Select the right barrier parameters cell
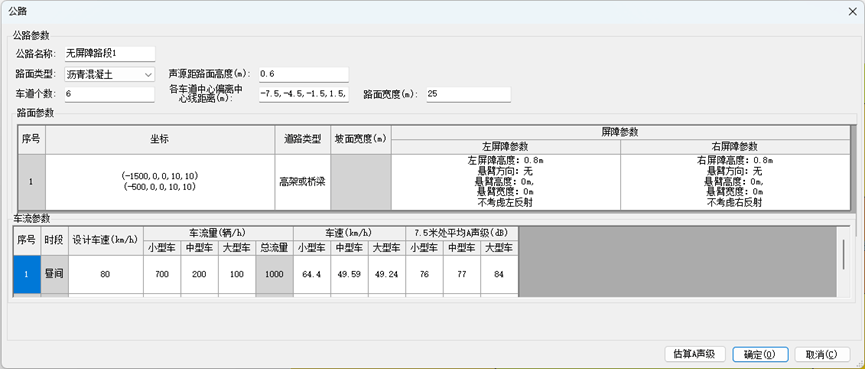 pyautogui.click(x=735, y=182)
